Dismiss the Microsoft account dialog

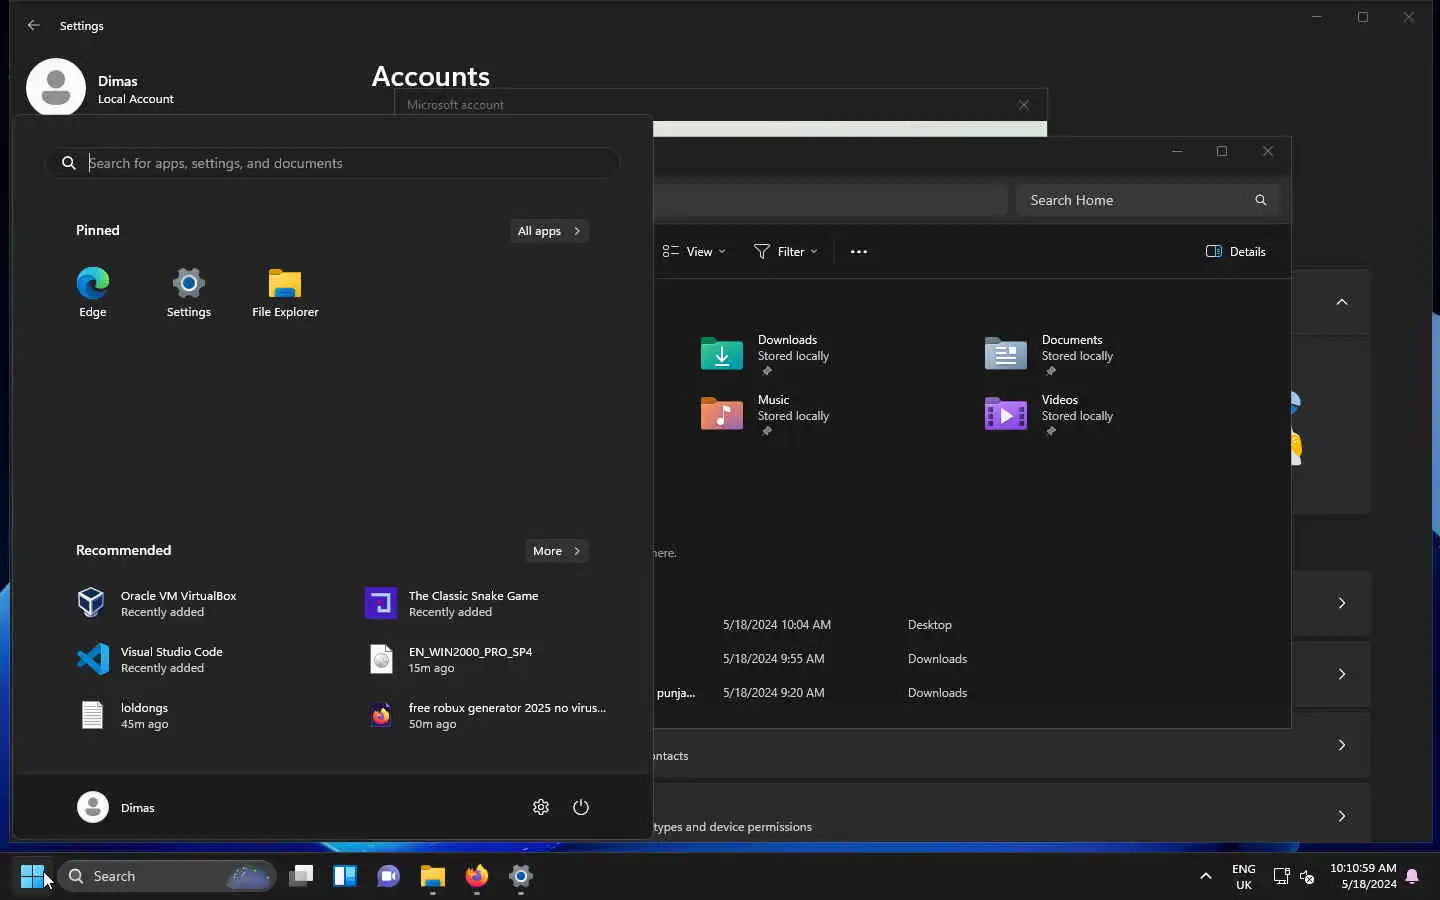pyautogui.click(x=1023, y=105)
